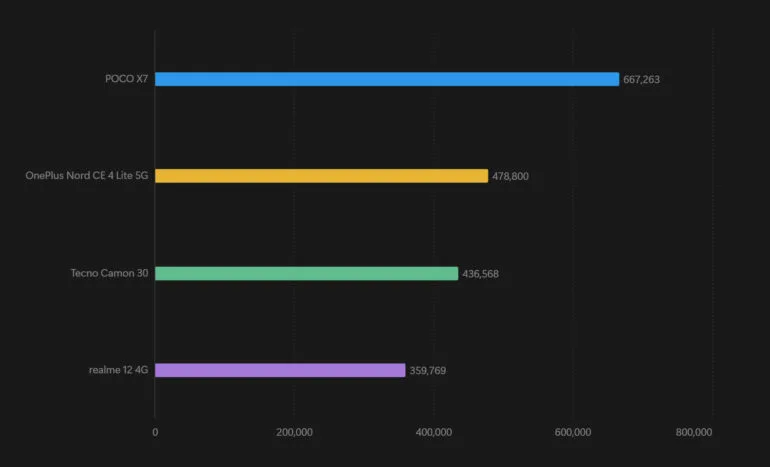Image resolution: width=770 pixels, height=467 pixels.
Task: Click the value 478,800
Action: [x=510, y=176]
